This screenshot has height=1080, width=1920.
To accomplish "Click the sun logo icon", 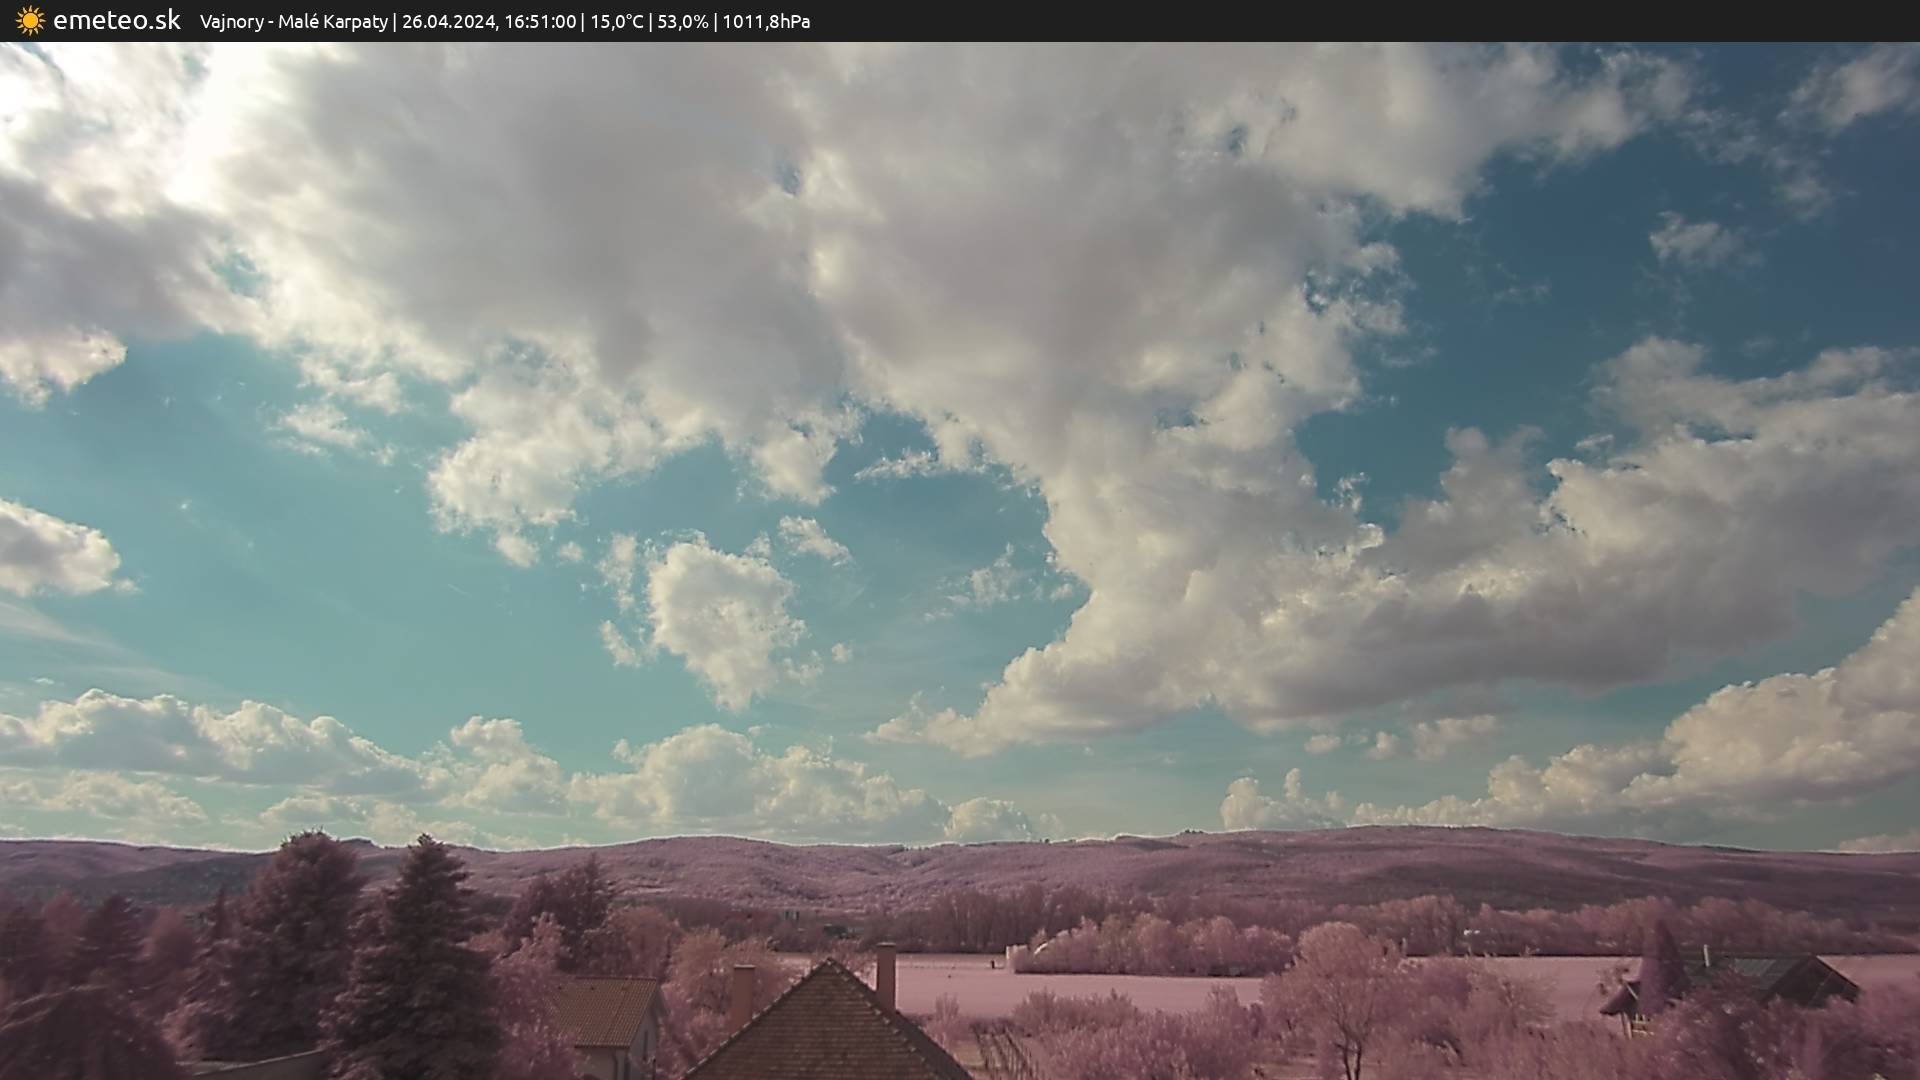I will 30,20.
